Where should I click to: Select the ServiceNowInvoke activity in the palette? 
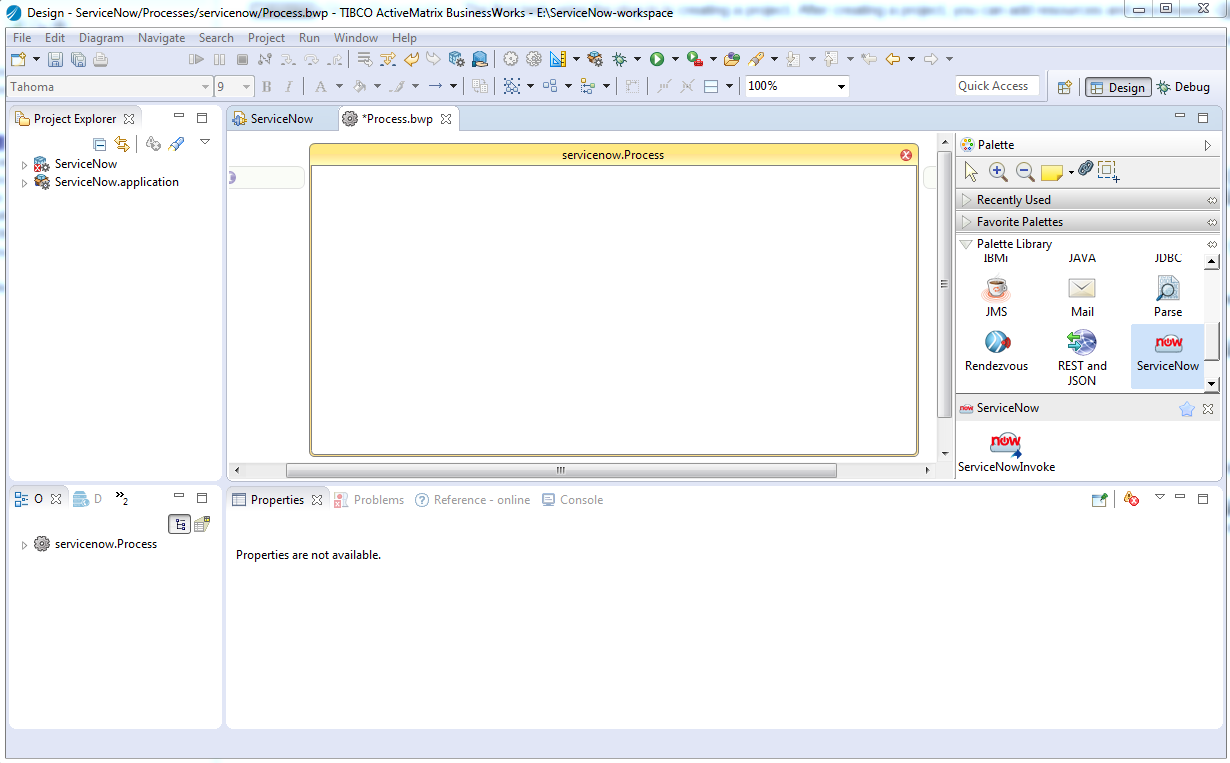coord(1006,452)
